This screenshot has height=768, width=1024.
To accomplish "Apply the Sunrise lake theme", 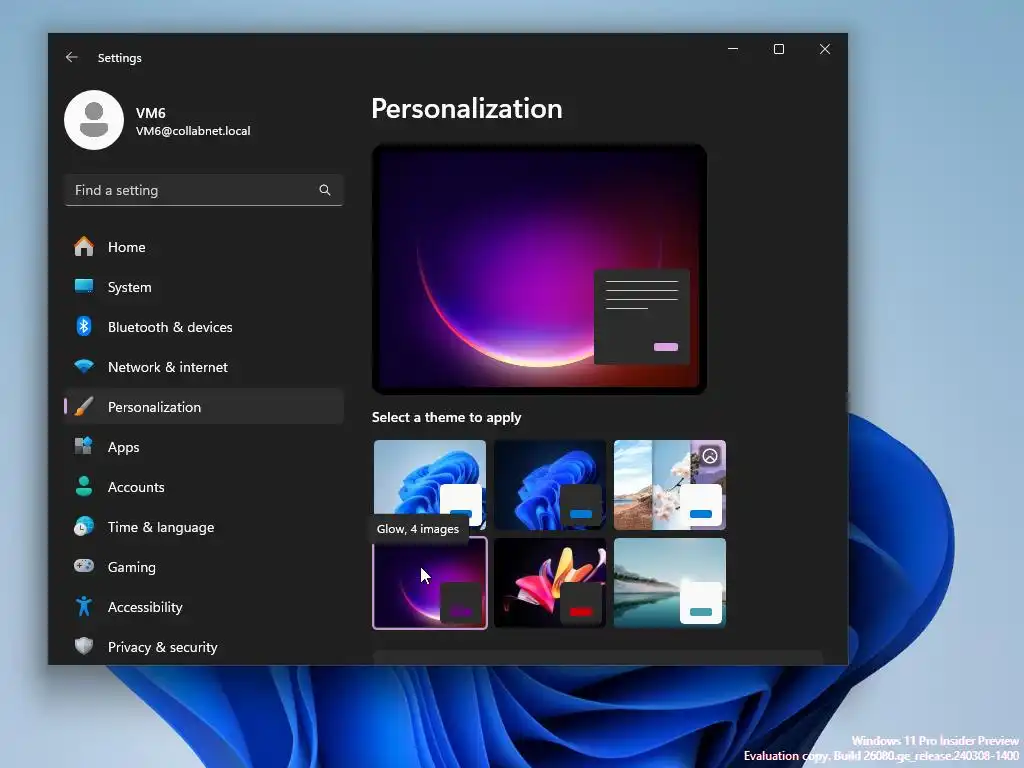I will tap(670, 583).
